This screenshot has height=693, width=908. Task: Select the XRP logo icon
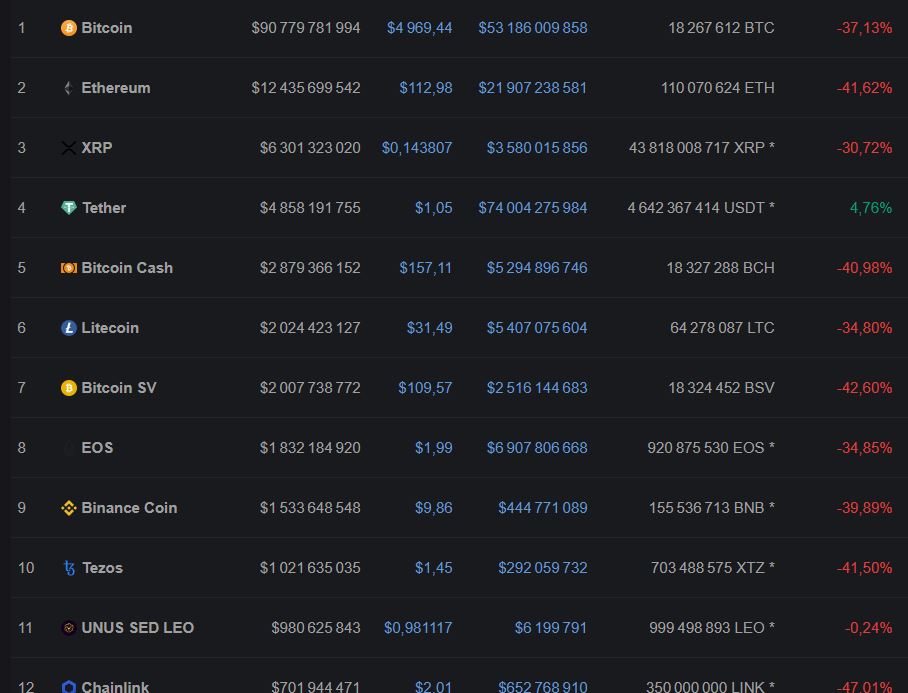tap(67, 147)
